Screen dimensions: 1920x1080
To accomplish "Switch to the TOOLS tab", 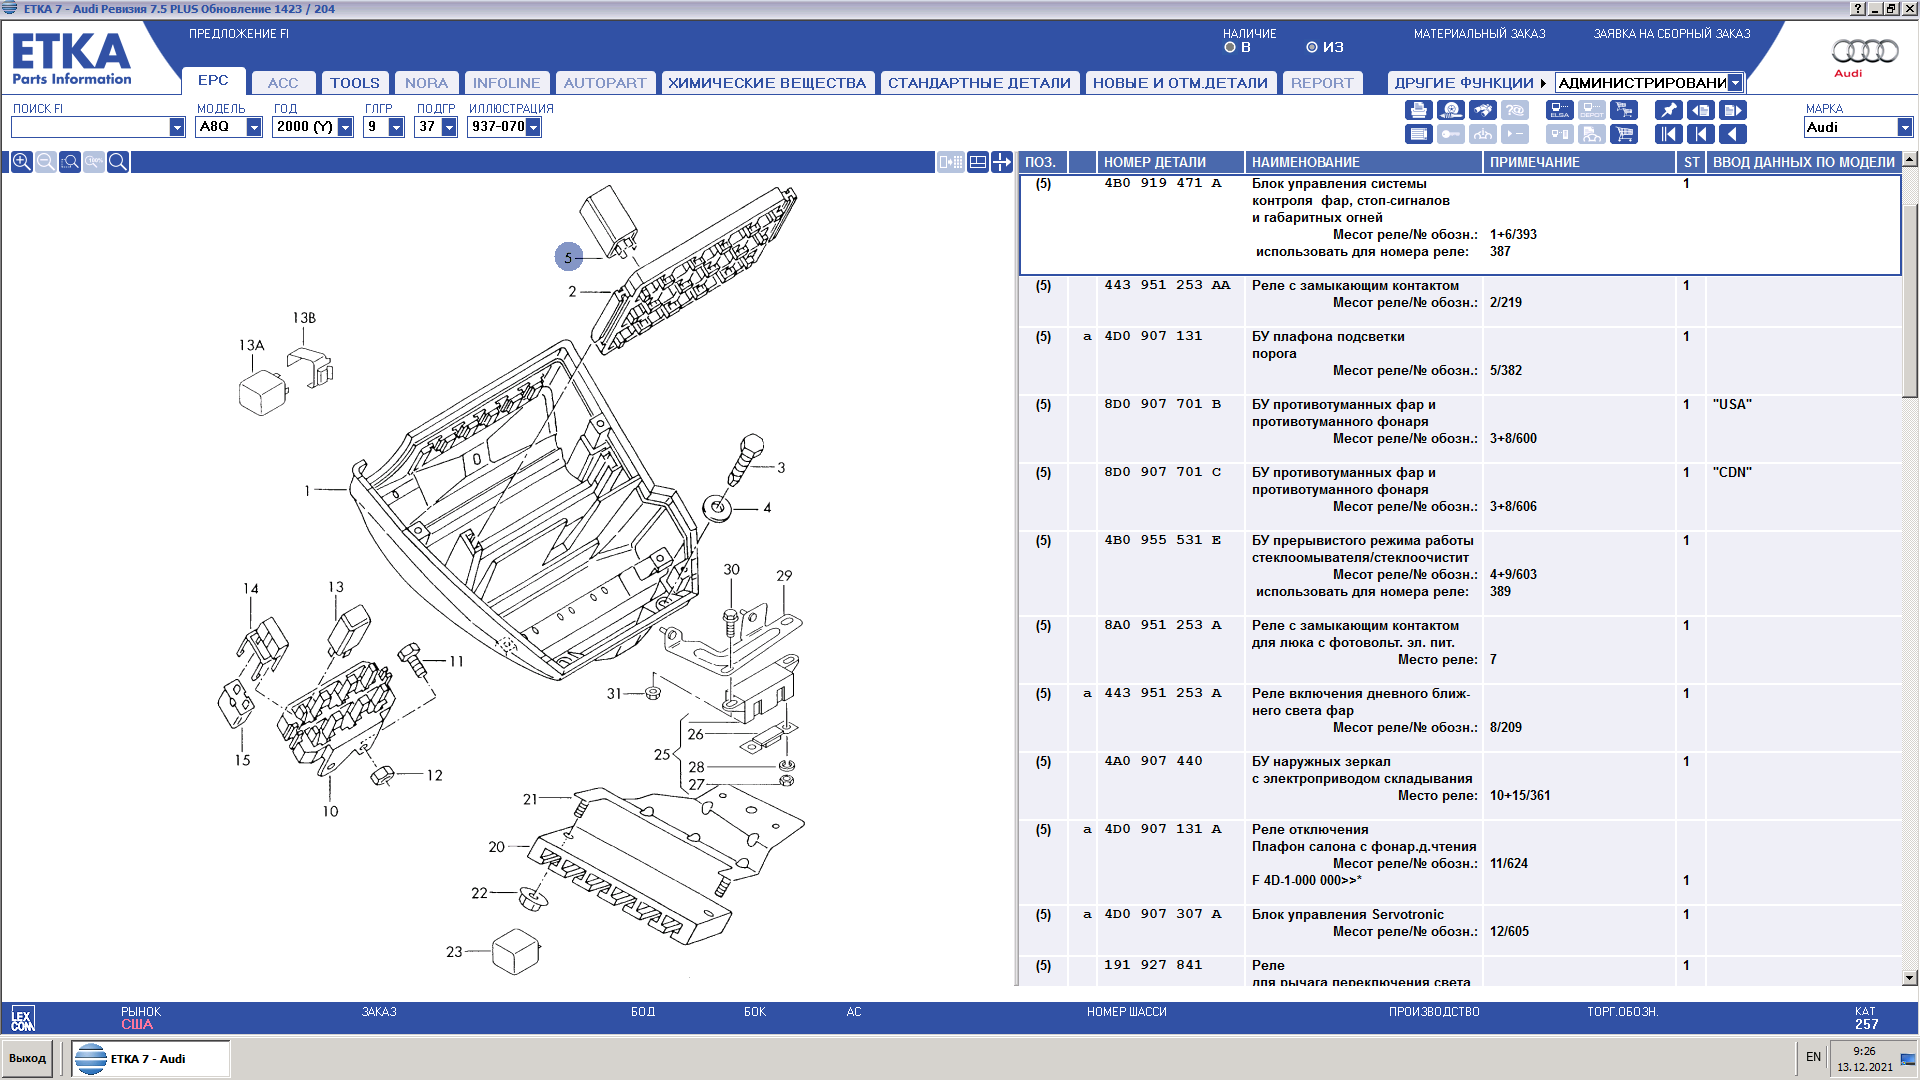I will point(355,83).
